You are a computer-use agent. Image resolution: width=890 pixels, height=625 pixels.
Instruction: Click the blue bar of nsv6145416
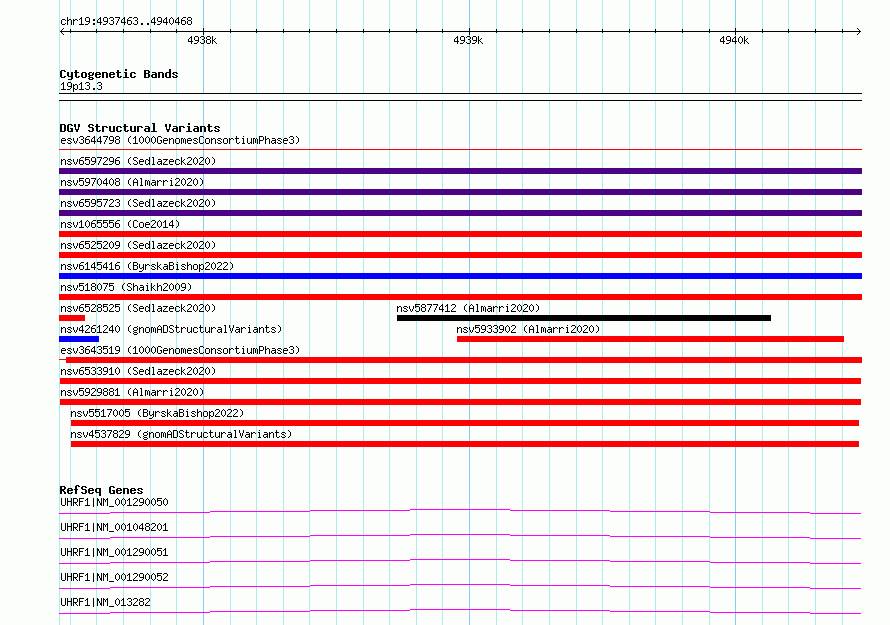[460, 276]
